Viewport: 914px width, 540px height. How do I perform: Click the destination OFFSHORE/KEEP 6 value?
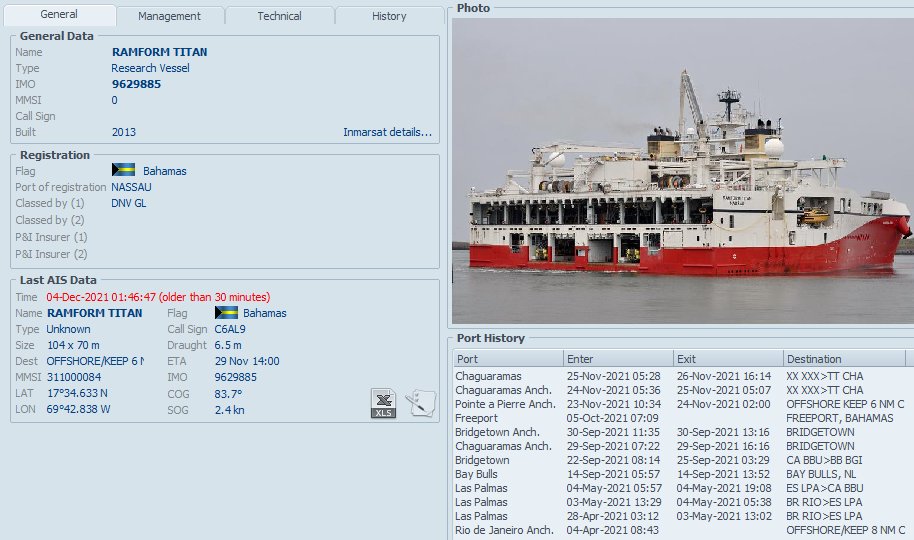click(x=95, y=361)
